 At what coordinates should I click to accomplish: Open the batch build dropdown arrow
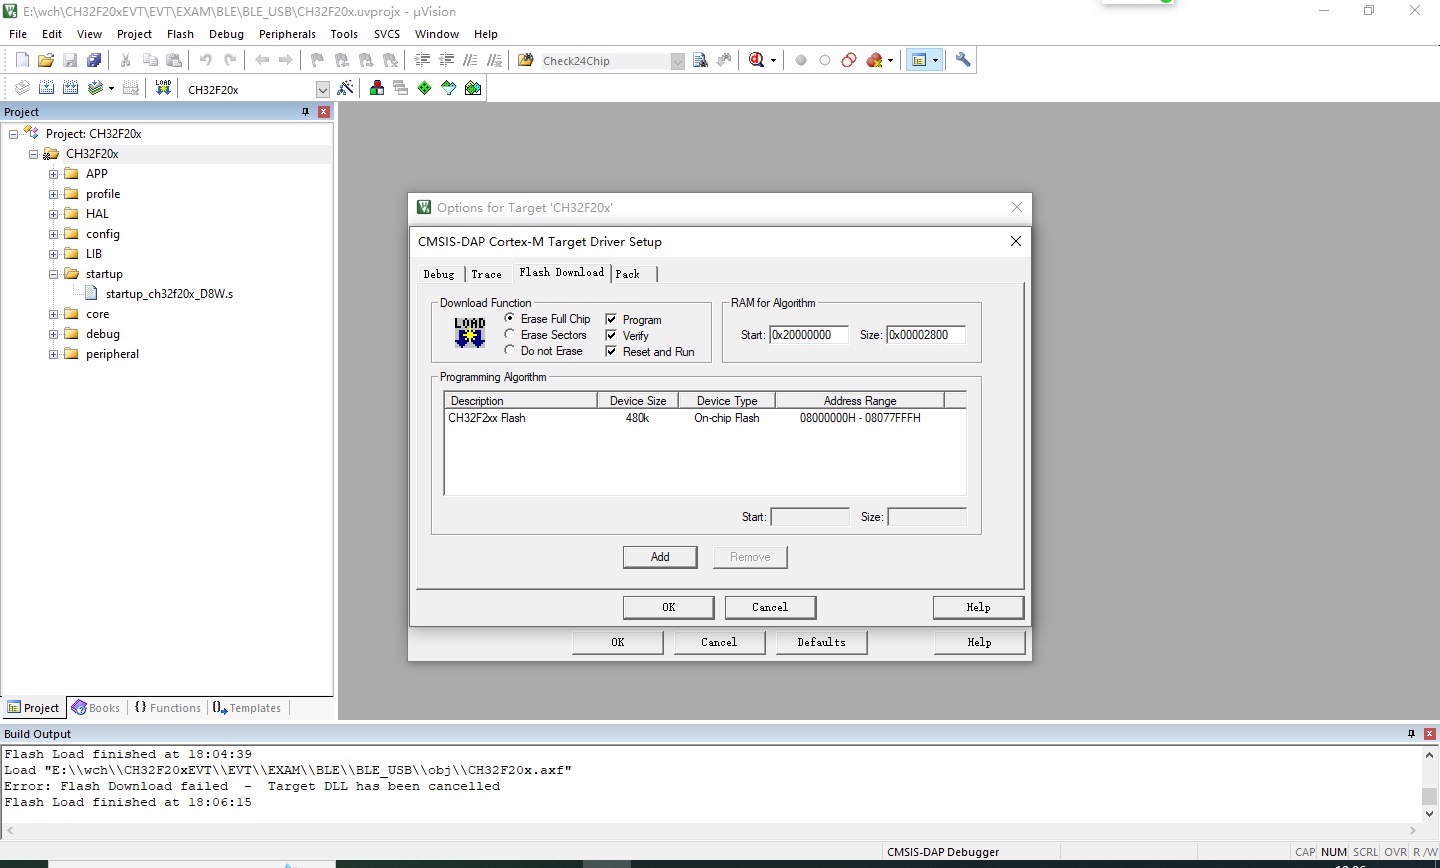point(111,88)
